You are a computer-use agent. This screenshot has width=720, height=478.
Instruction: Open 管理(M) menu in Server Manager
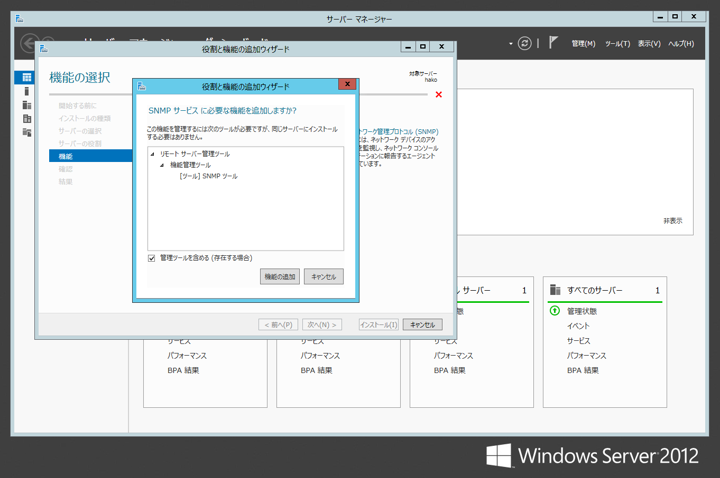click(583, 44)
